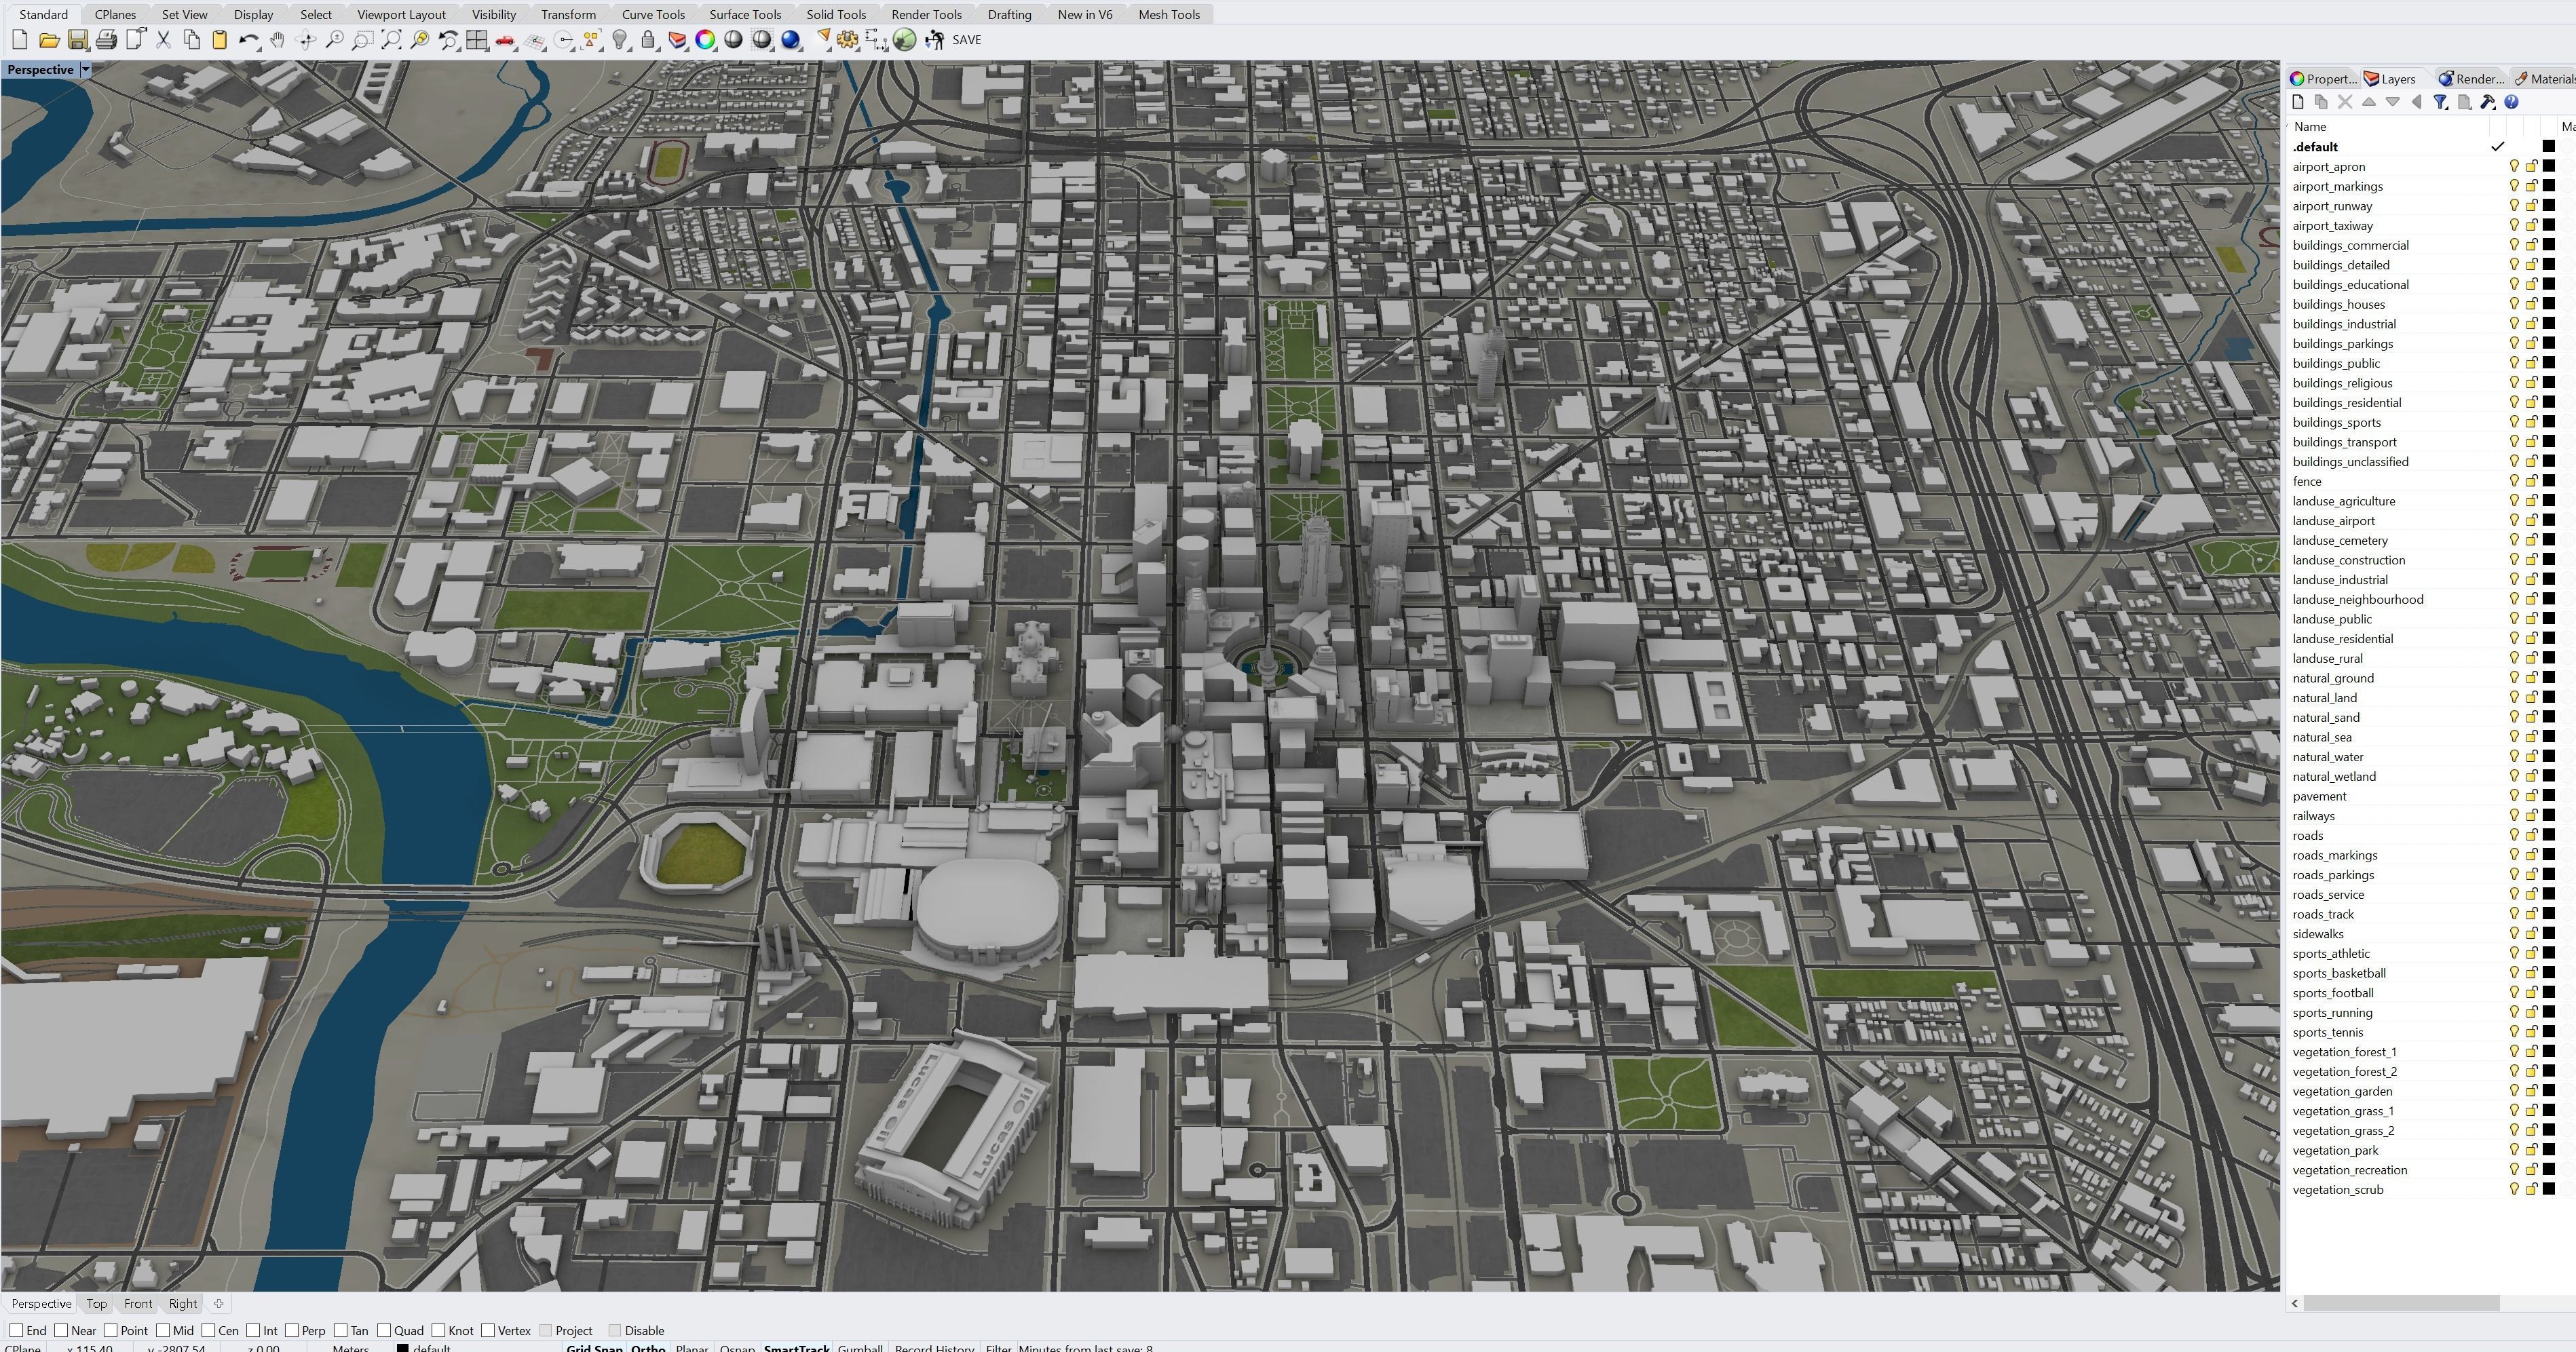Click the red car icon
The height and width of the screenshot is (1352, 2576).
506,40
